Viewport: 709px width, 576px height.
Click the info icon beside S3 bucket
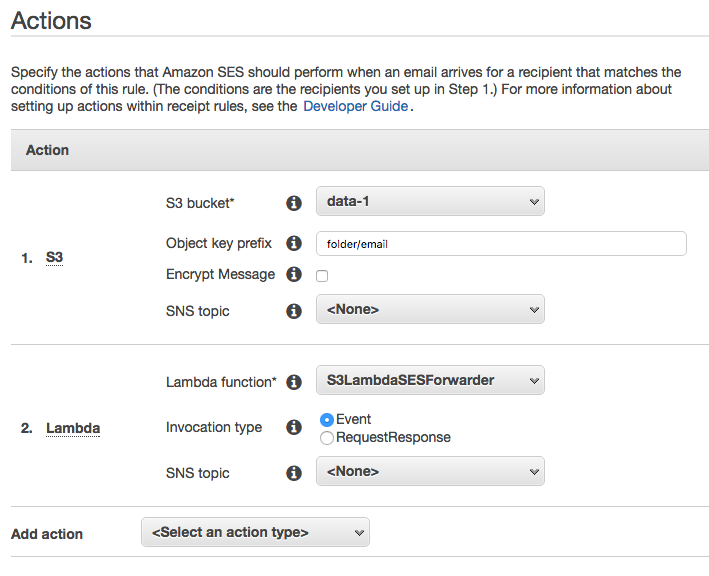point(294,203)
